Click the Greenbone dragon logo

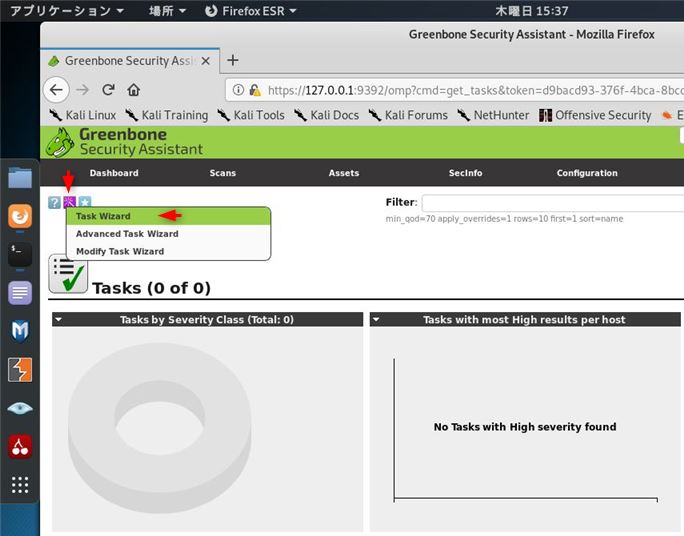[60, 143]
